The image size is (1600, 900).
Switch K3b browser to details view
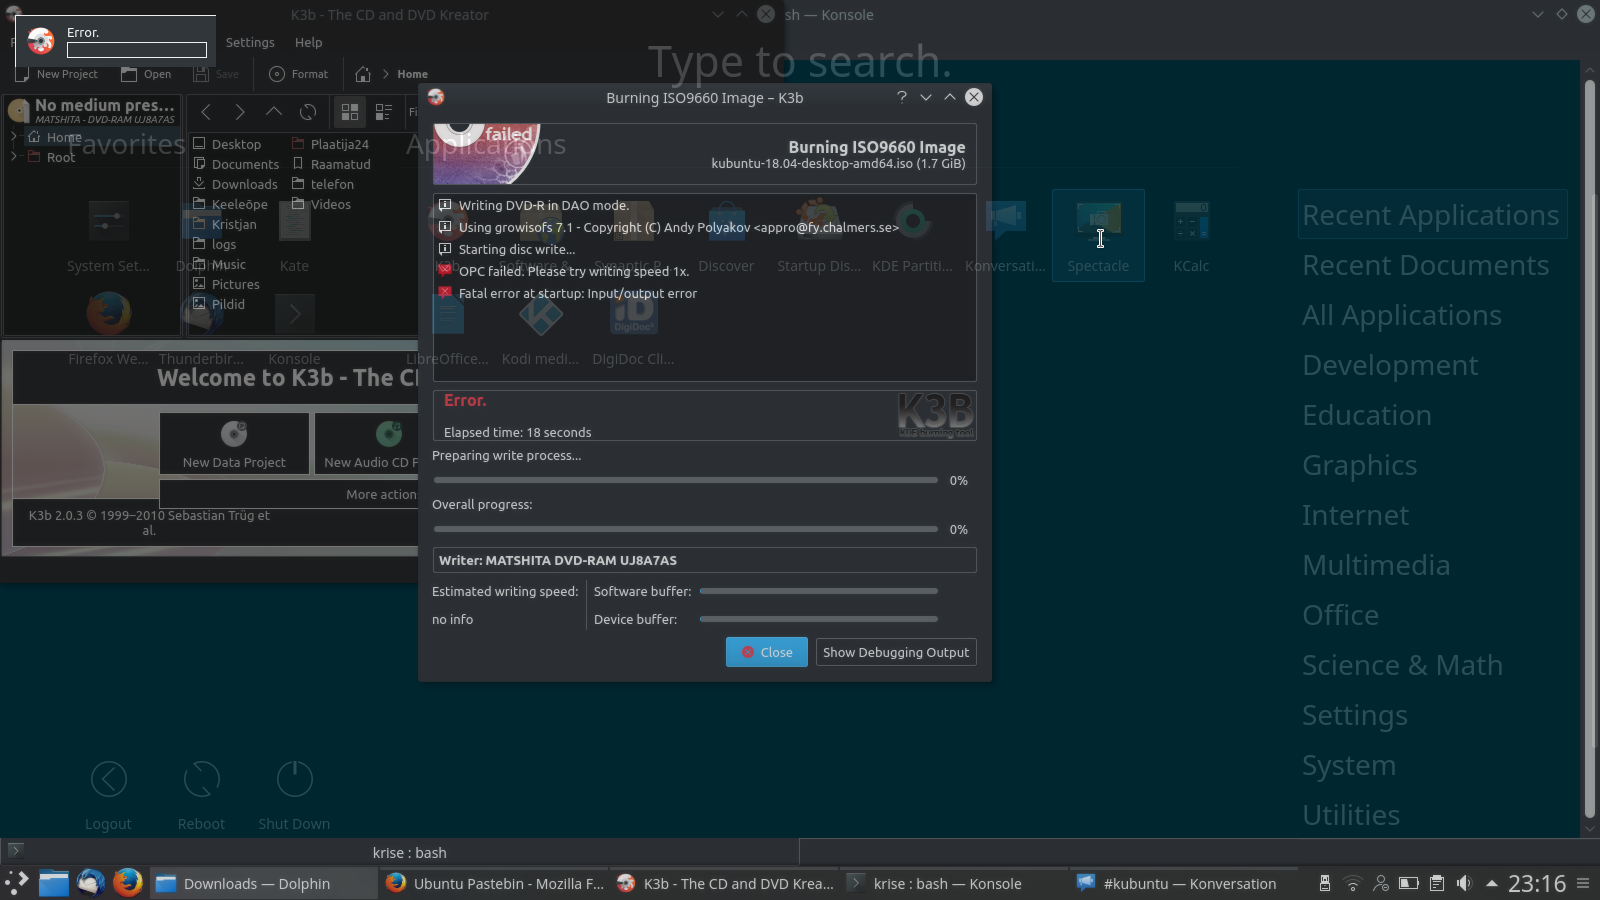click(x=384, y=112)
